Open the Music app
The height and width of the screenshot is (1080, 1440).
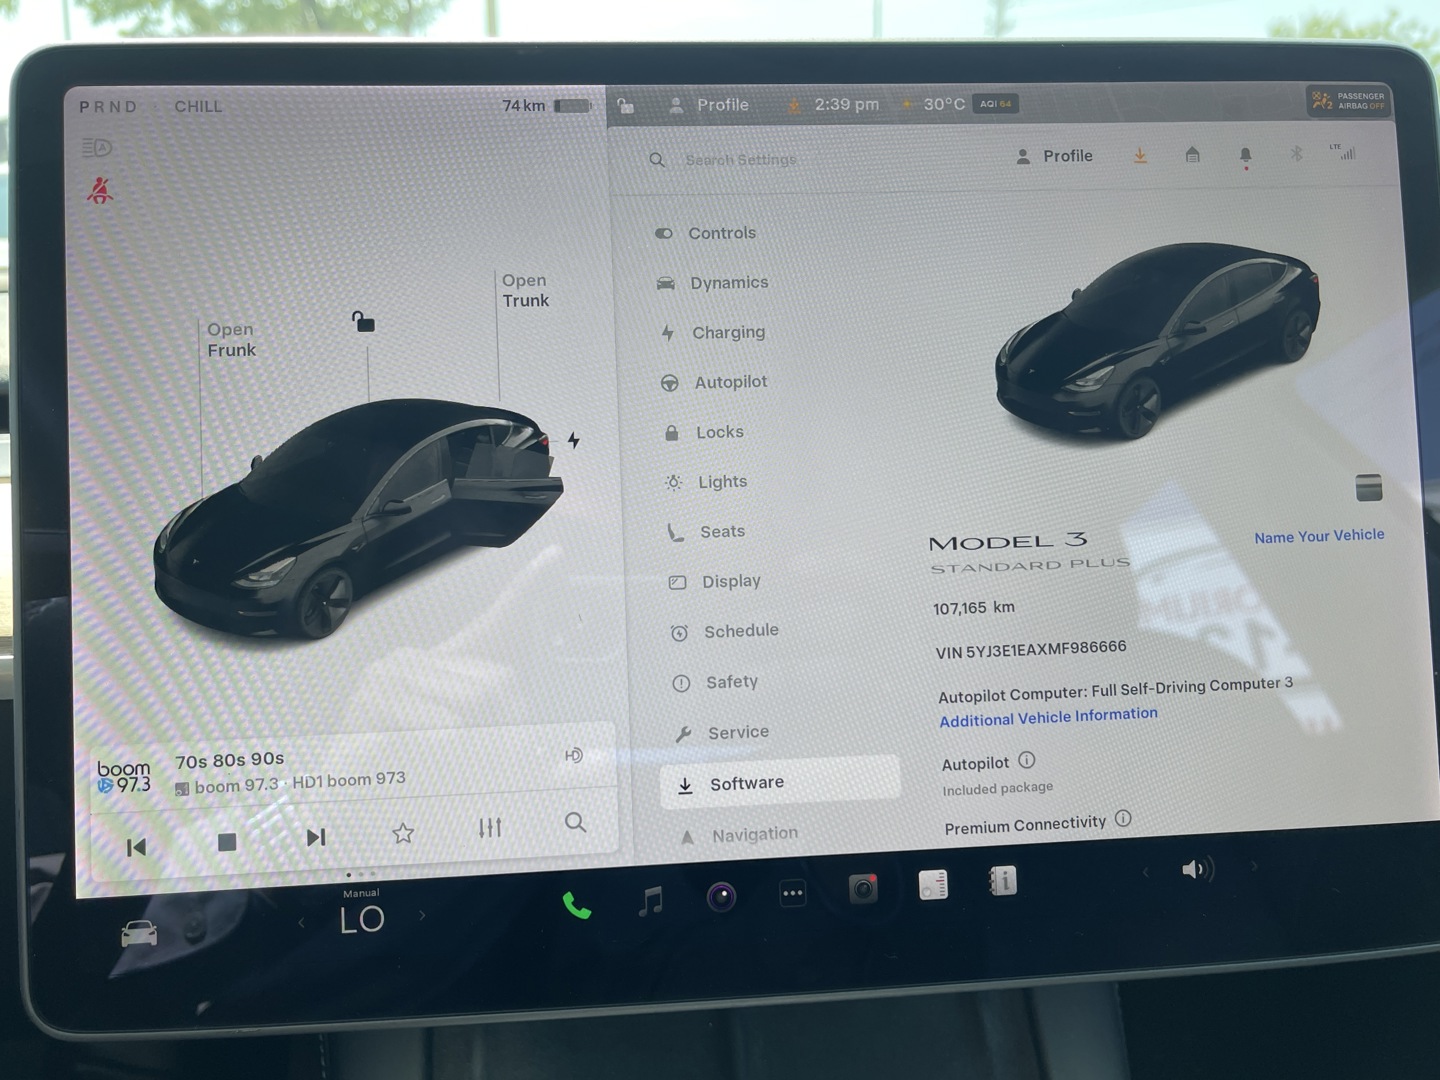pyautogui.click(x=650, y=901)
